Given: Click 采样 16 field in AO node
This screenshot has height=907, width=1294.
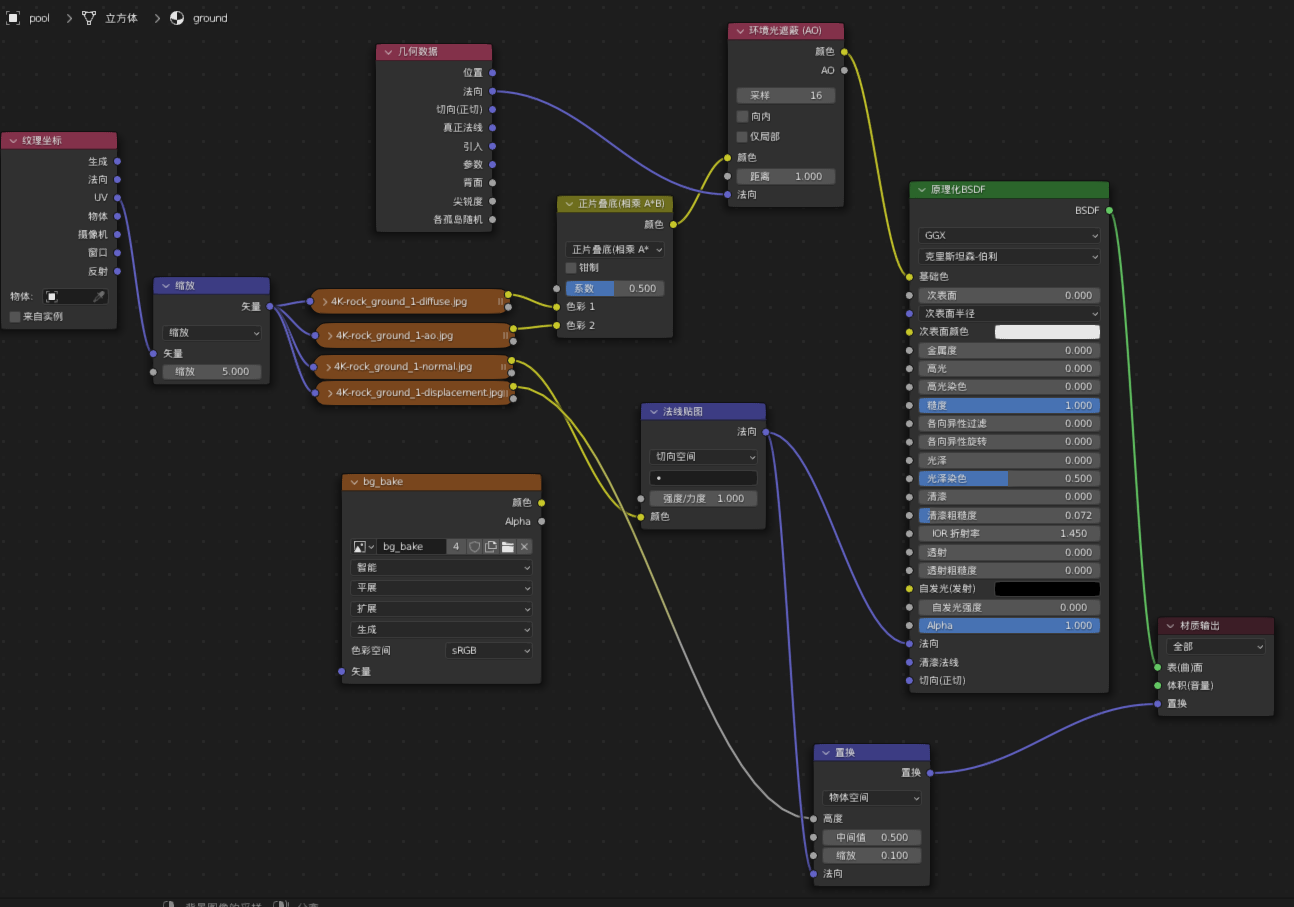Looking at the screenshot, I should click(786, 95).
